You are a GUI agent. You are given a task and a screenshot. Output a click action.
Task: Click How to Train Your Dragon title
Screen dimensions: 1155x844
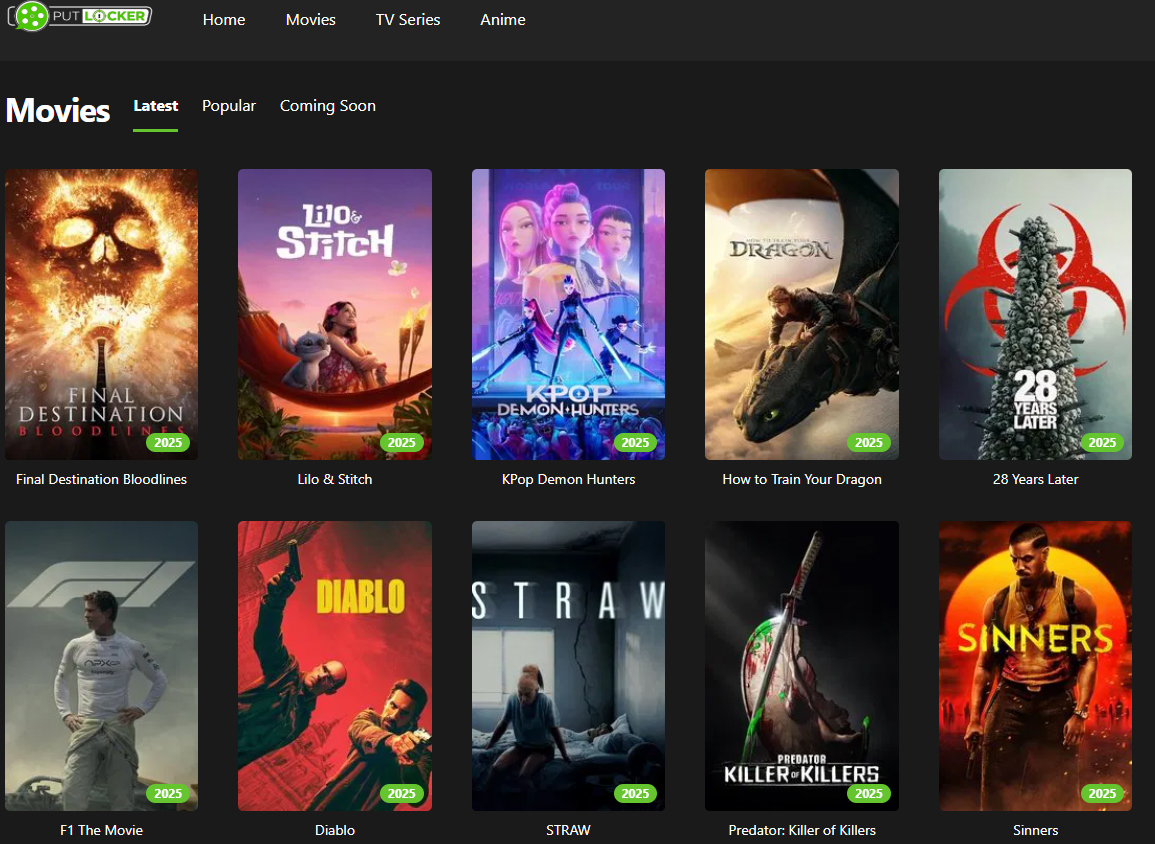click(x=802, y=479)
